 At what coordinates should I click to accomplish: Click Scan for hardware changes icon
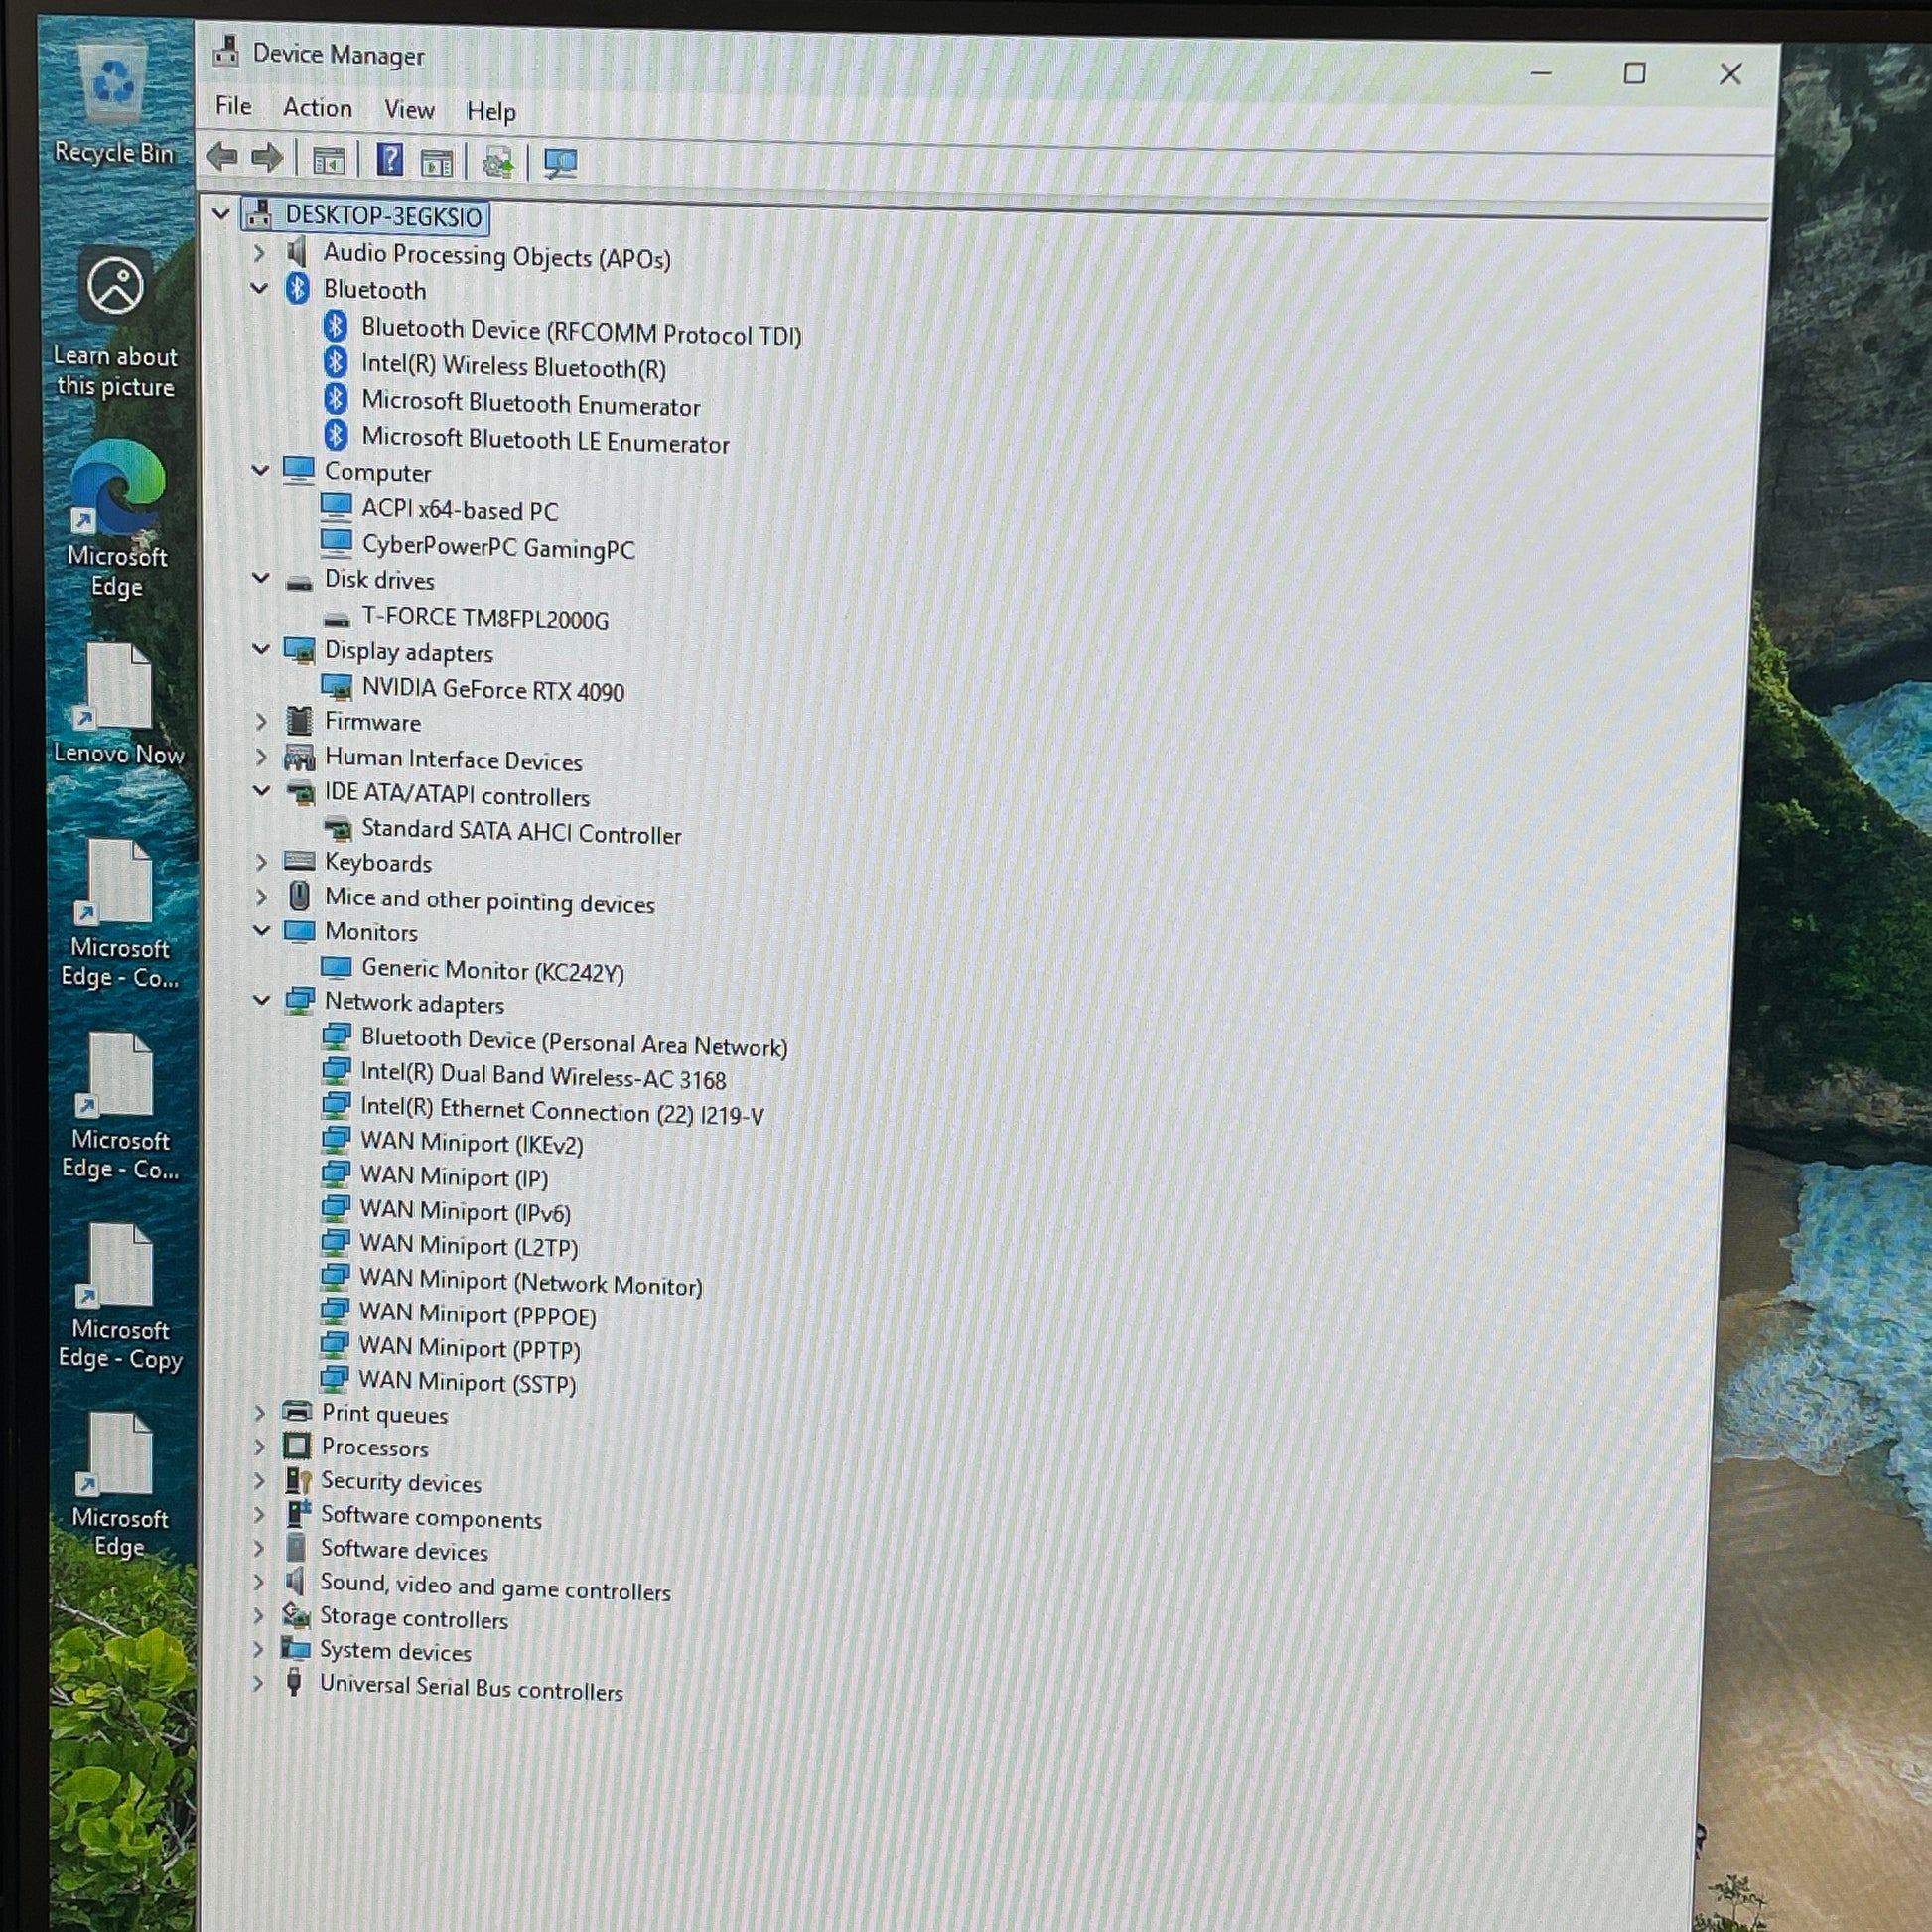(560, 163)
